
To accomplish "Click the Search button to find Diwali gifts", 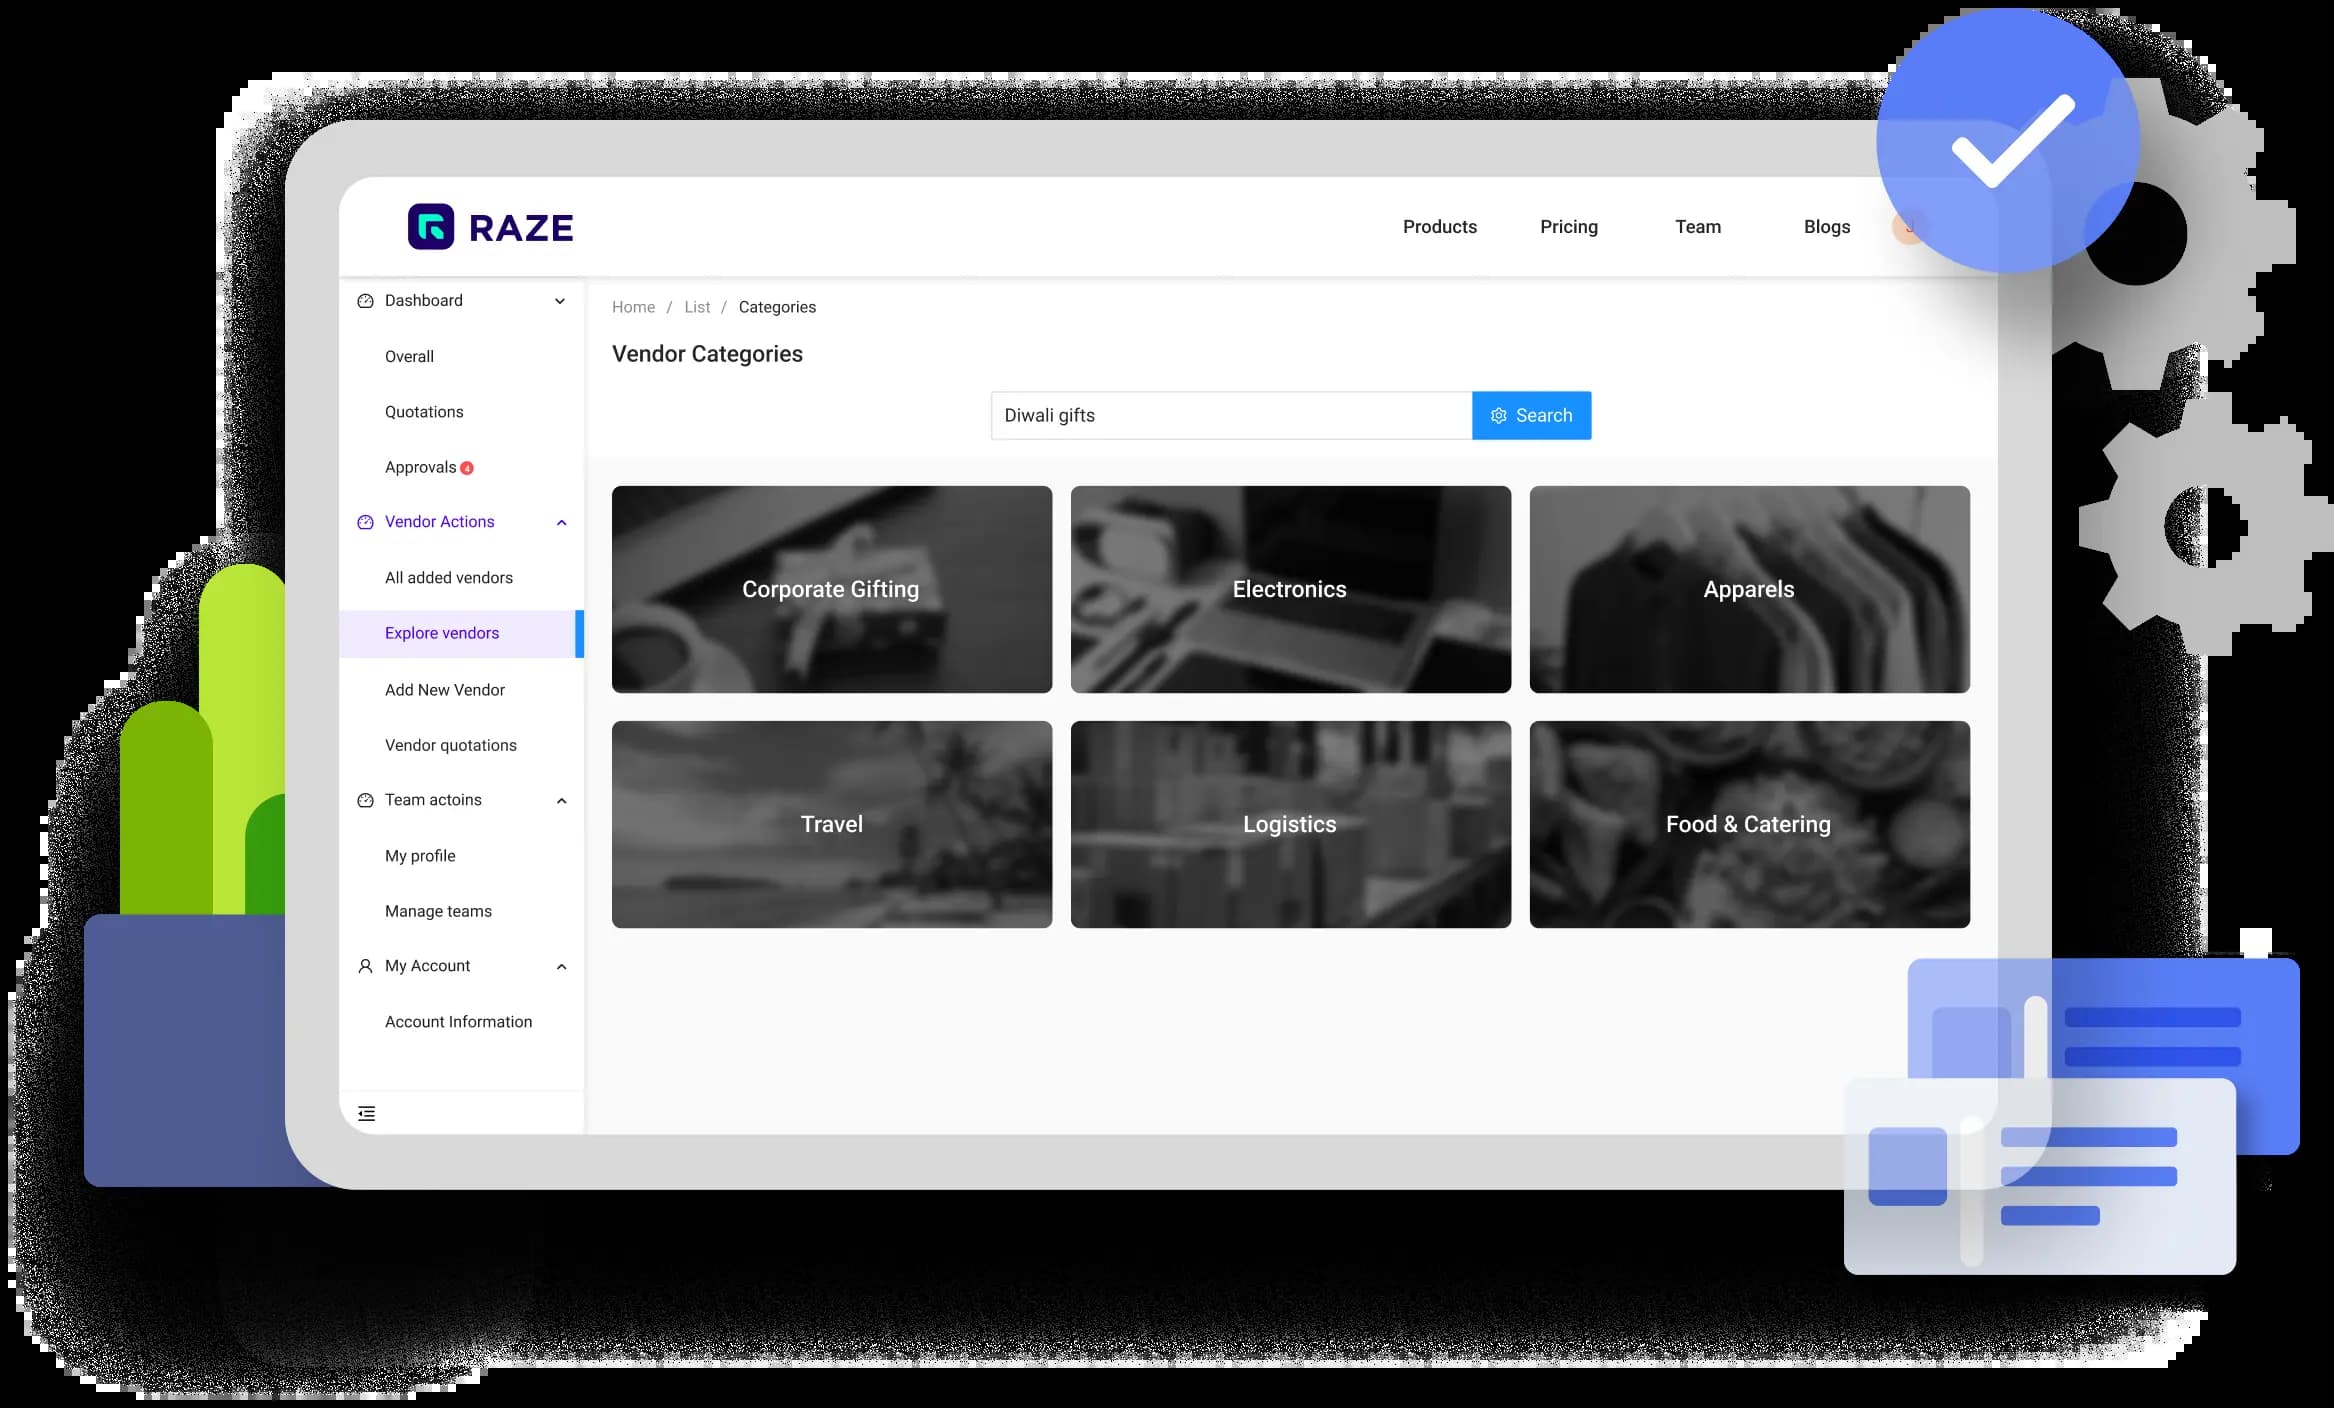I will tap(1530, 415).
